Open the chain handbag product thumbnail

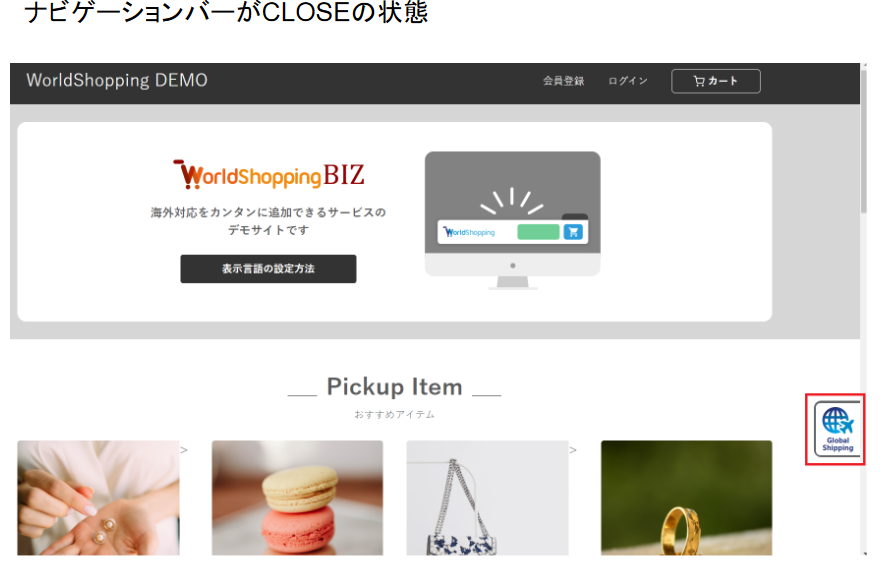pyautogui.click(x=488, y=498)
